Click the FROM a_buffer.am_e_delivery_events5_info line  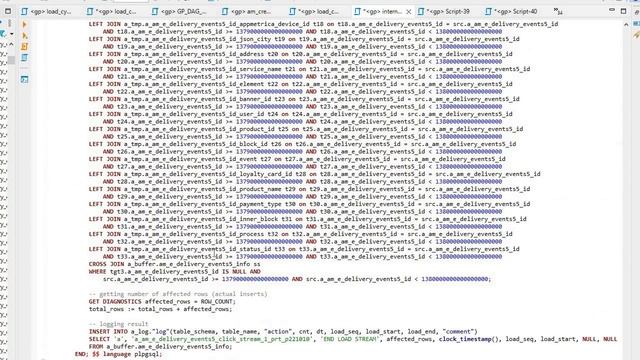(x=160, y=347)
